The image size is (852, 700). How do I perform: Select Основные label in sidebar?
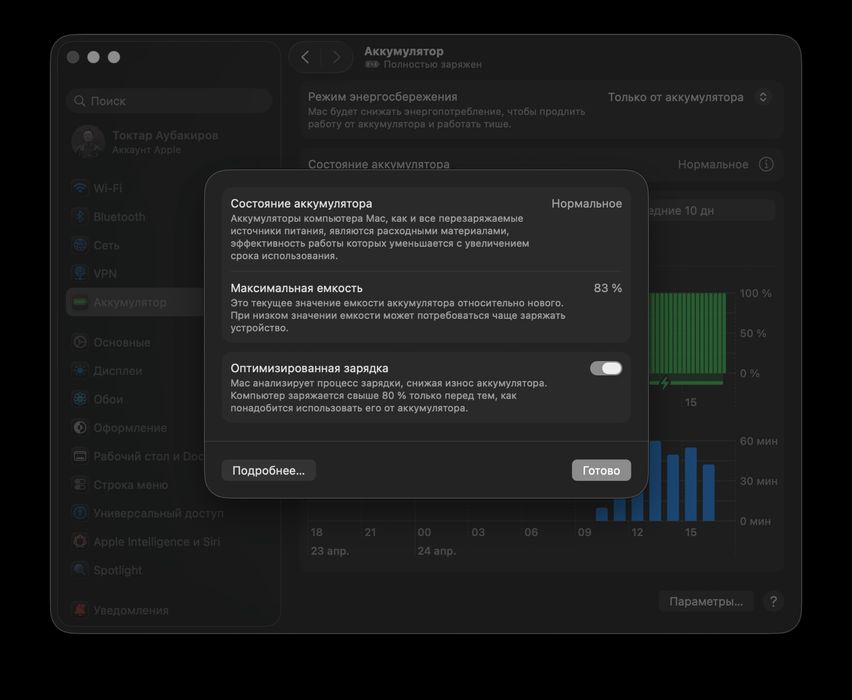point(122,342)
